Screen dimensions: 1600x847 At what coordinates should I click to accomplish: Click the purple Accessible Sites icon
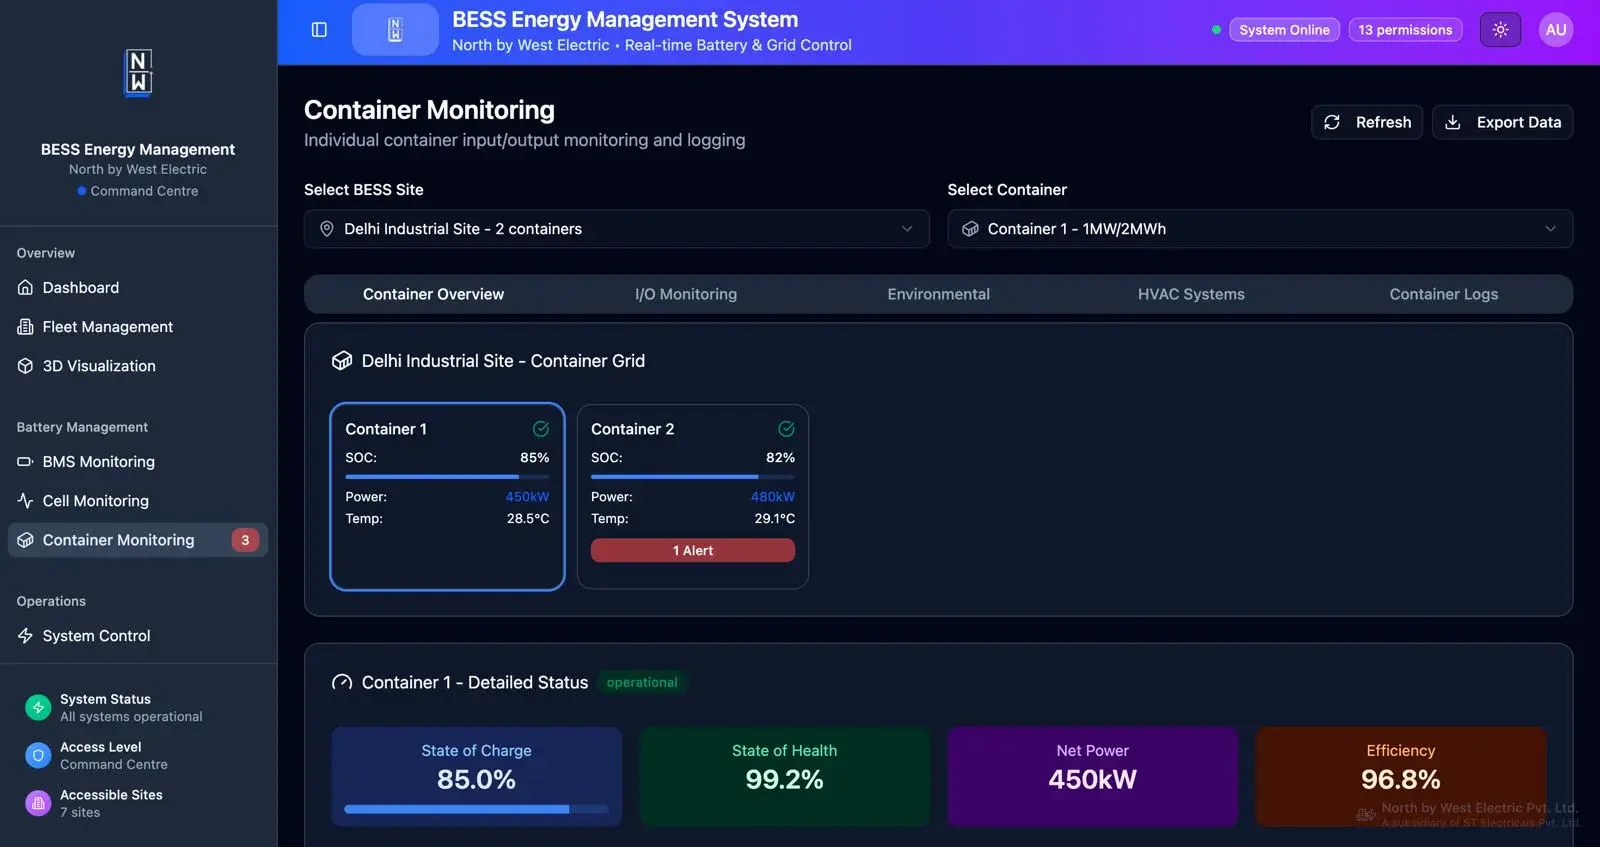pos(38,803)
